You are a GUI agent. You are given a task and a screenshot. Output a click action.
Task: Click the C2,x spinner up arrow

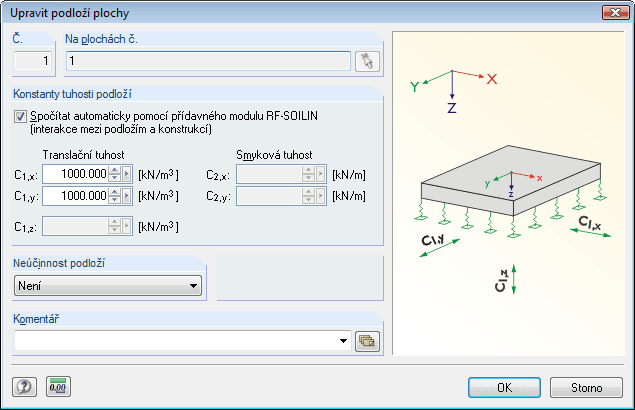[x=309, y=171]
